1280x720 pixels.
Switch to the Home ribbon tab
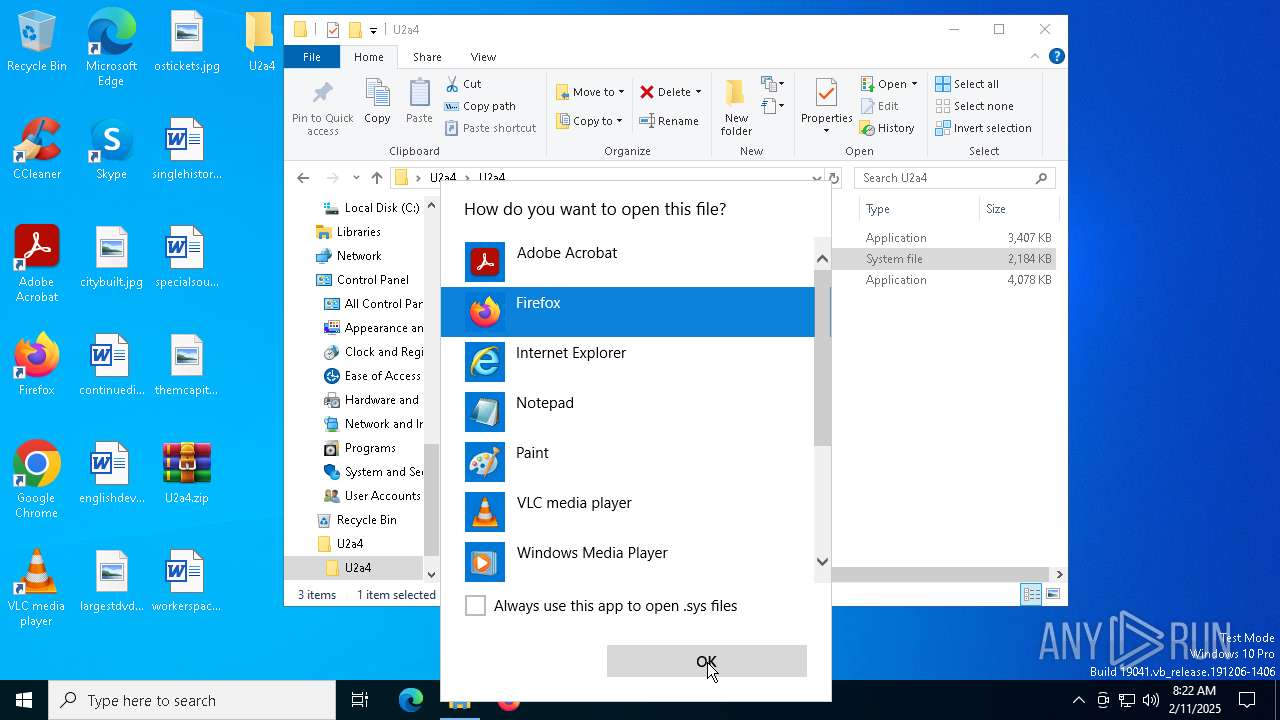(368, 57)
